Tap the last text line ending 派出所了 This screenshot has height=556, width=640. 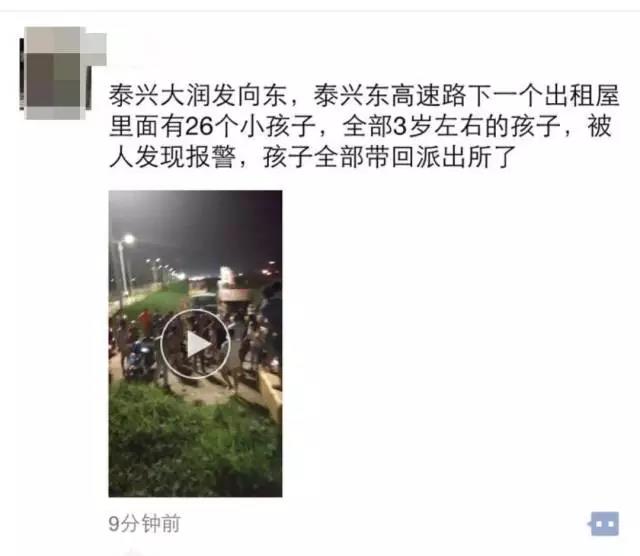point(313,157)
